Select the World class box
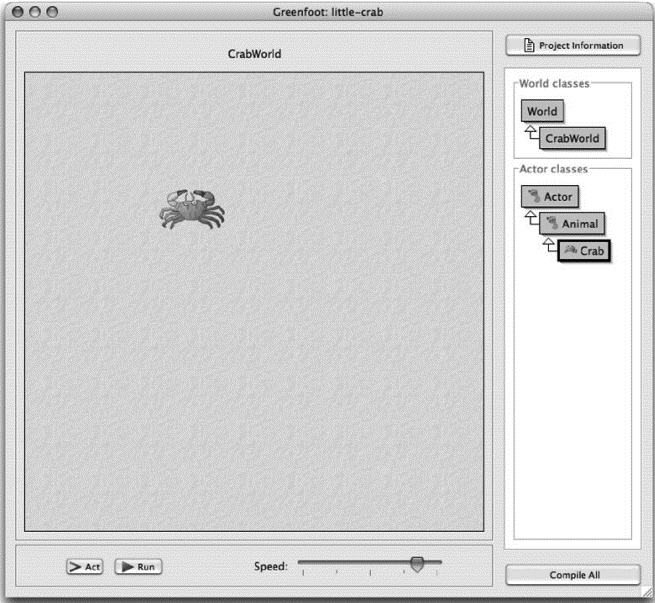The image size is (655, 603). point(542,111)
